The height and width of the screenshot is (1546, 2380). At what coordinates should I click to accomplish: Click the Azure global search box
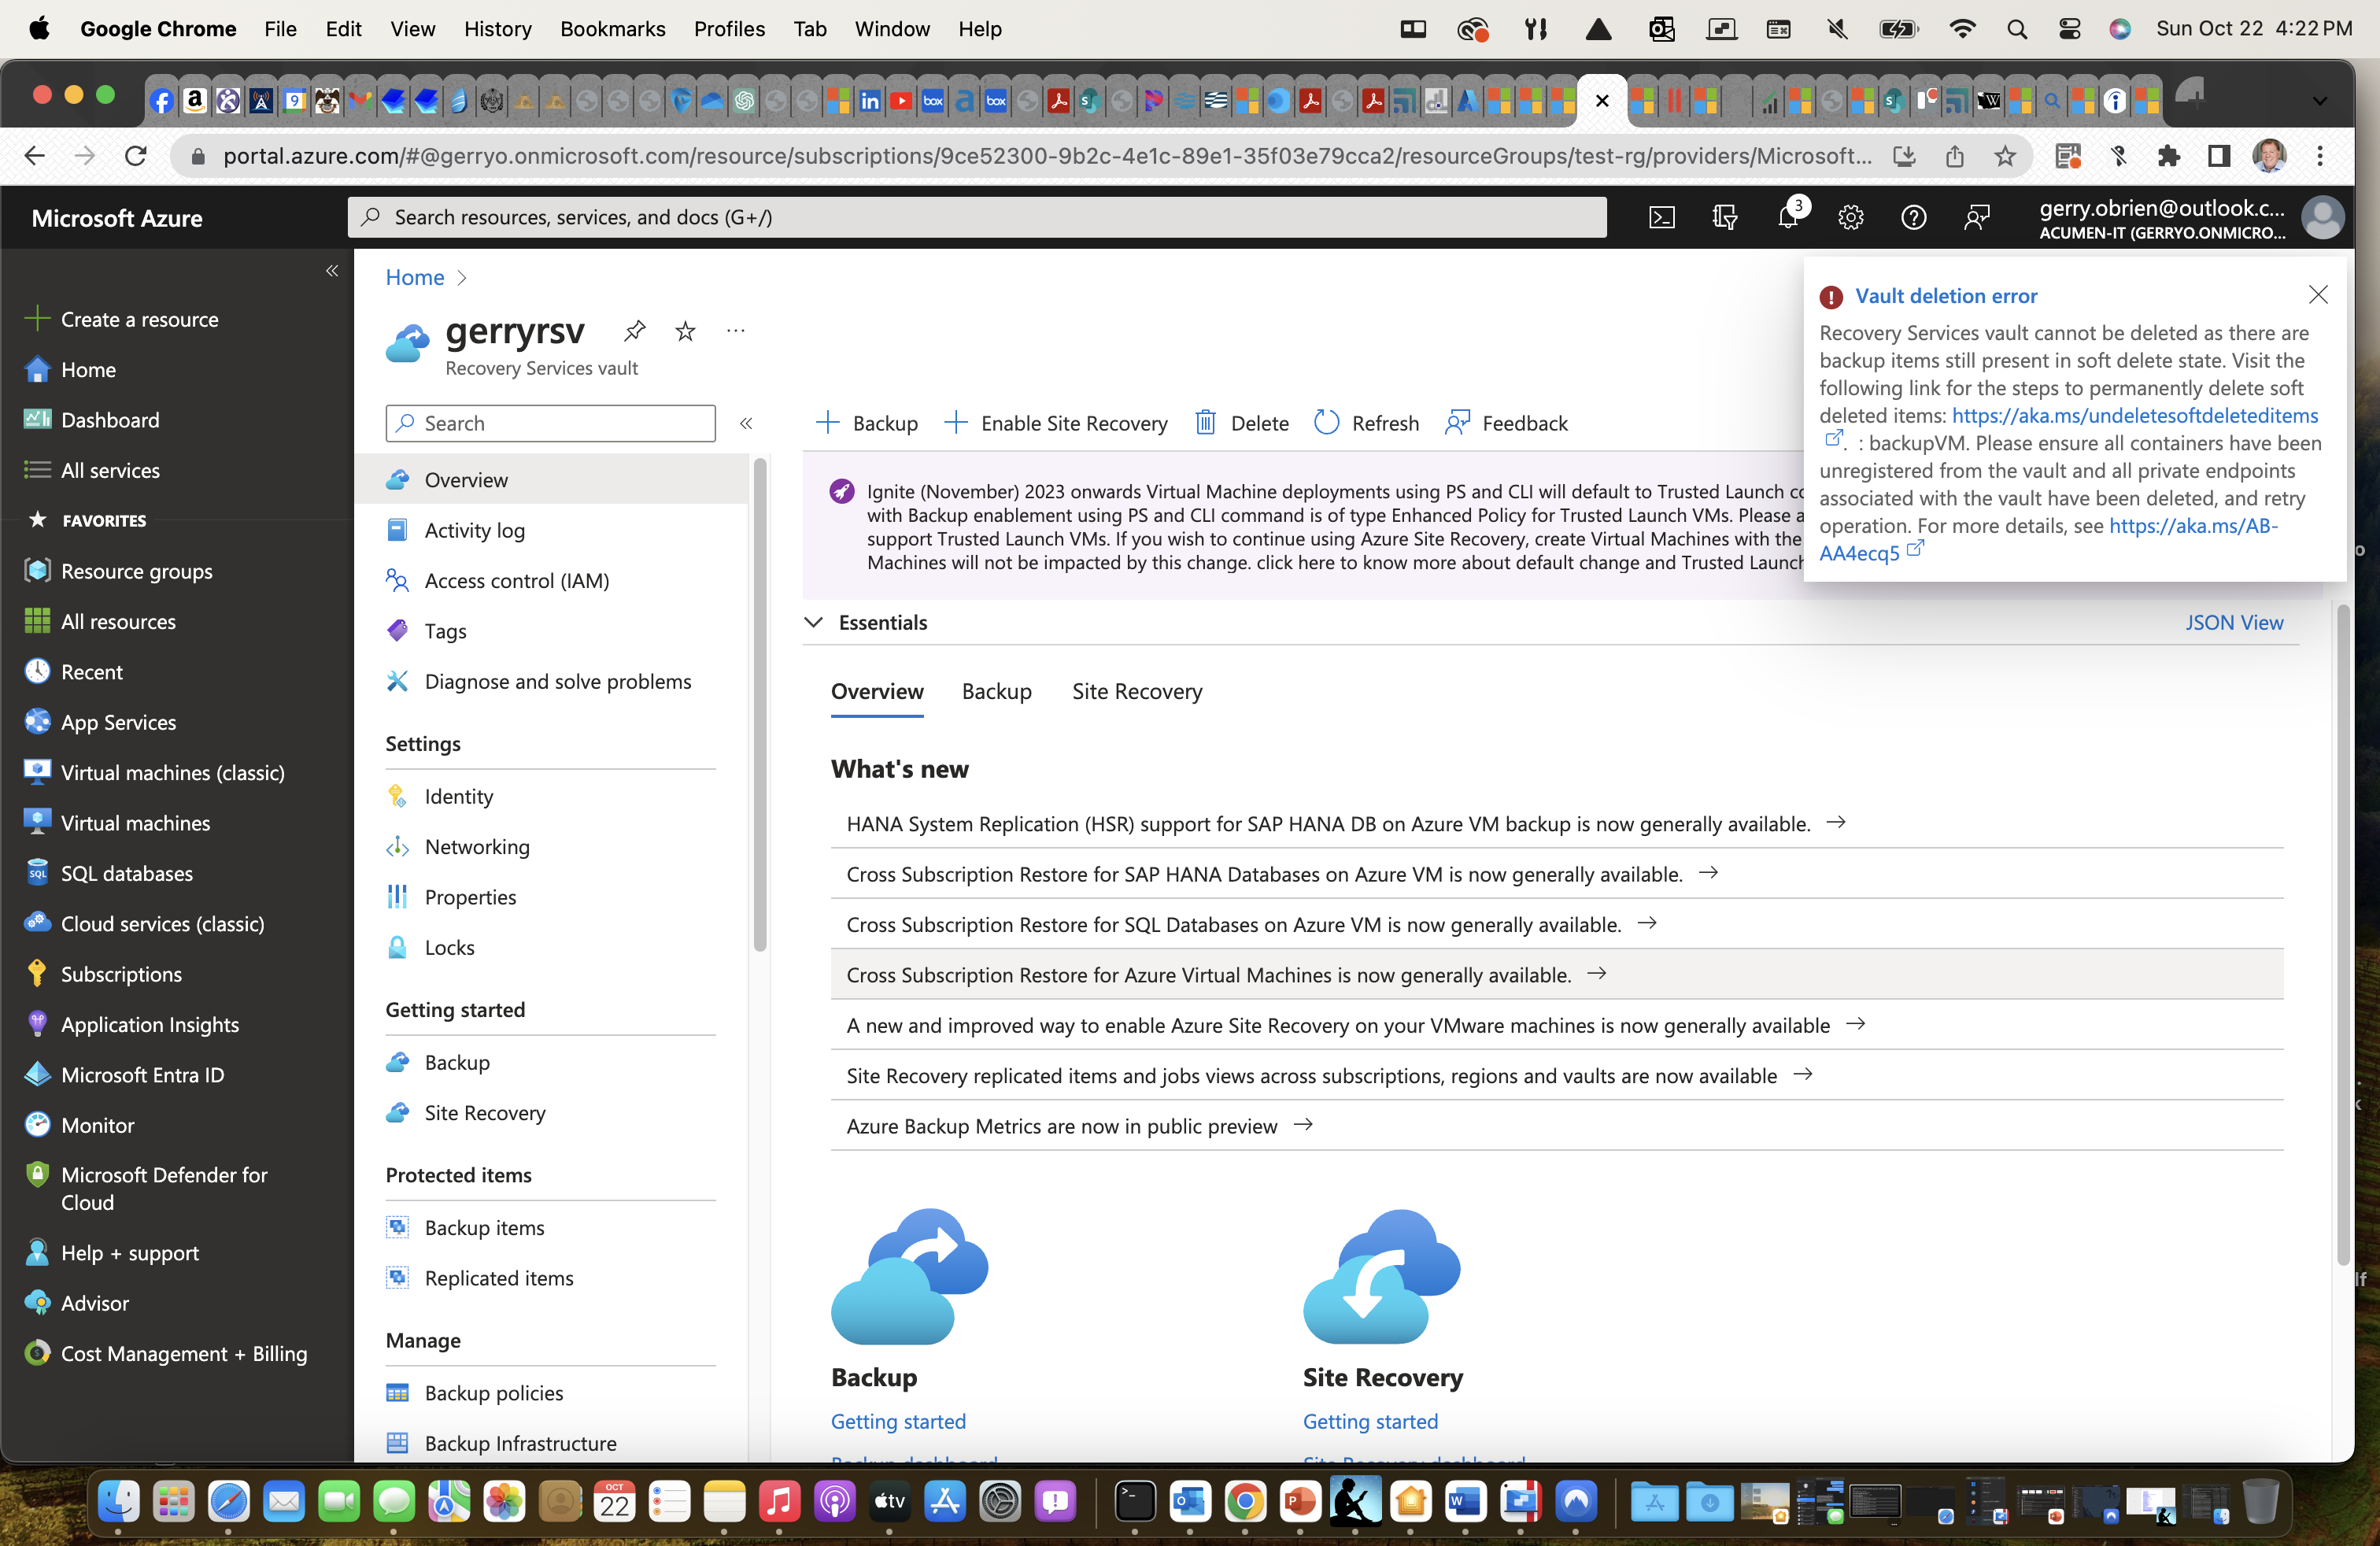click(977, 217)
